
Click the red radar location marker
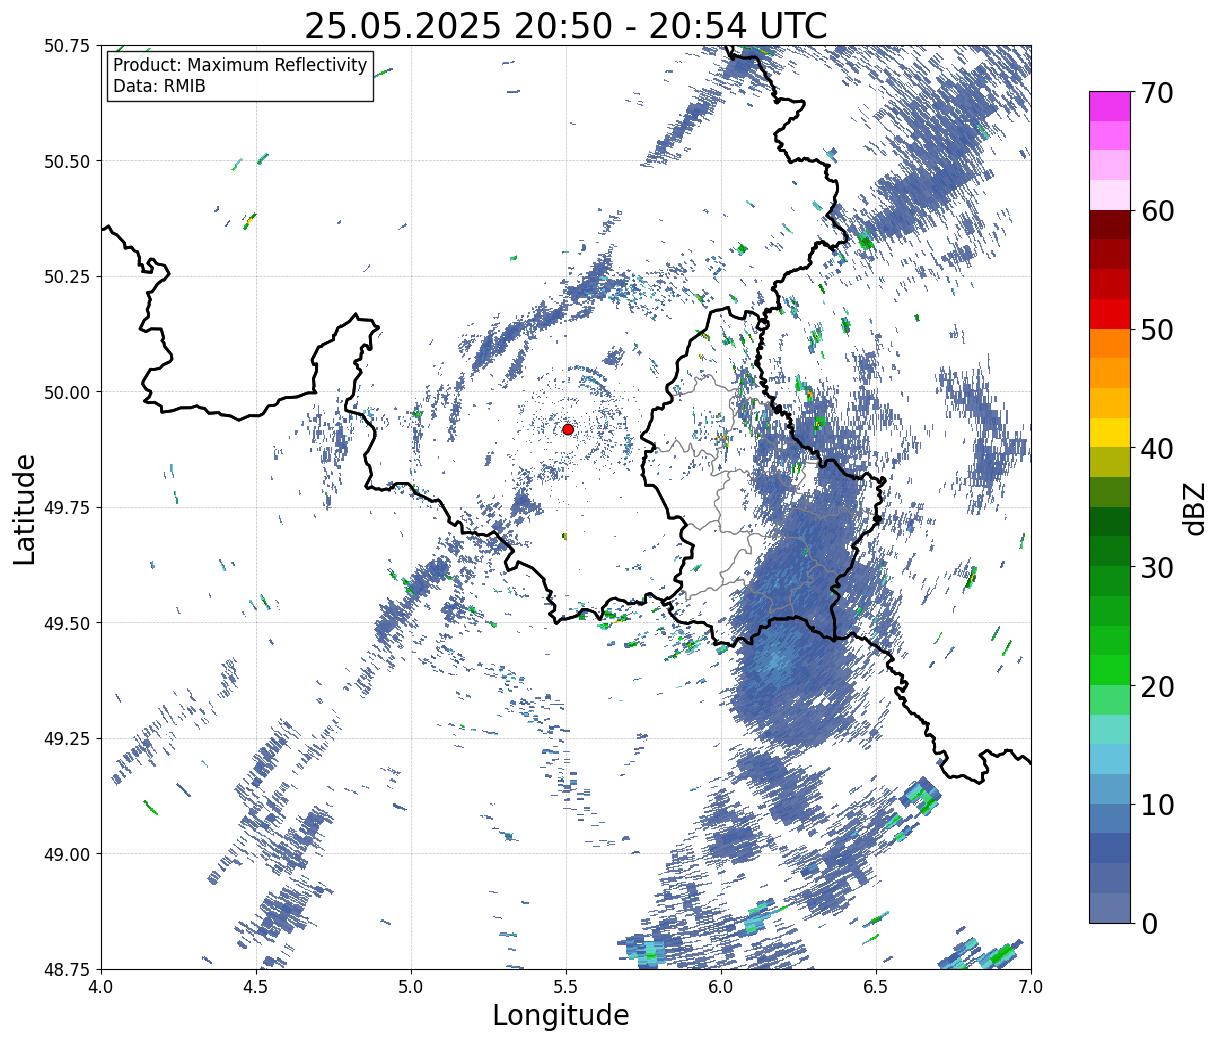pyautogui.click(x=568, y=429)
